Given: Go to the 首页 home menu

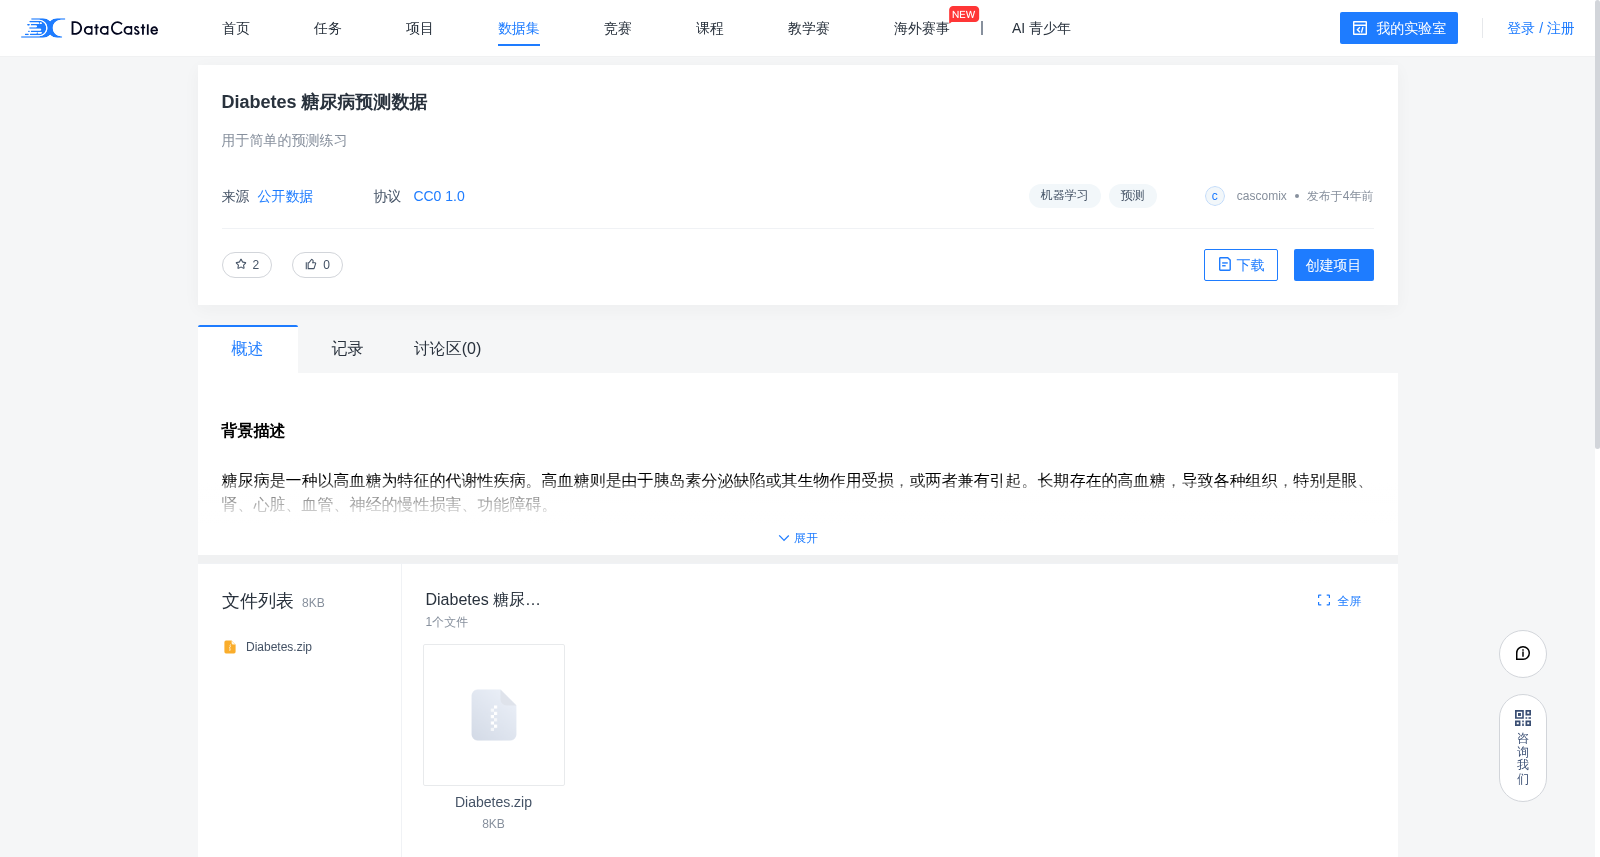Looking at the screenshot, I should (236, 28).
